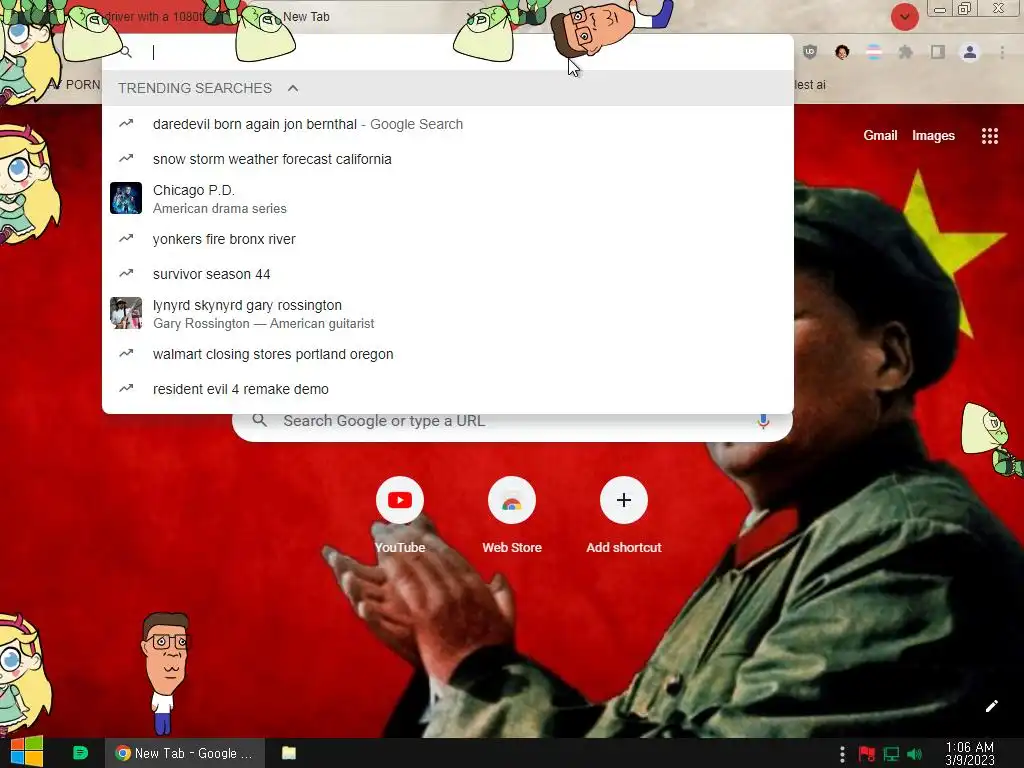Viewport: 1024px width, 768px height.
Task: Open the taskbar clock 1:06 AM
Action: tap(970, 753)
